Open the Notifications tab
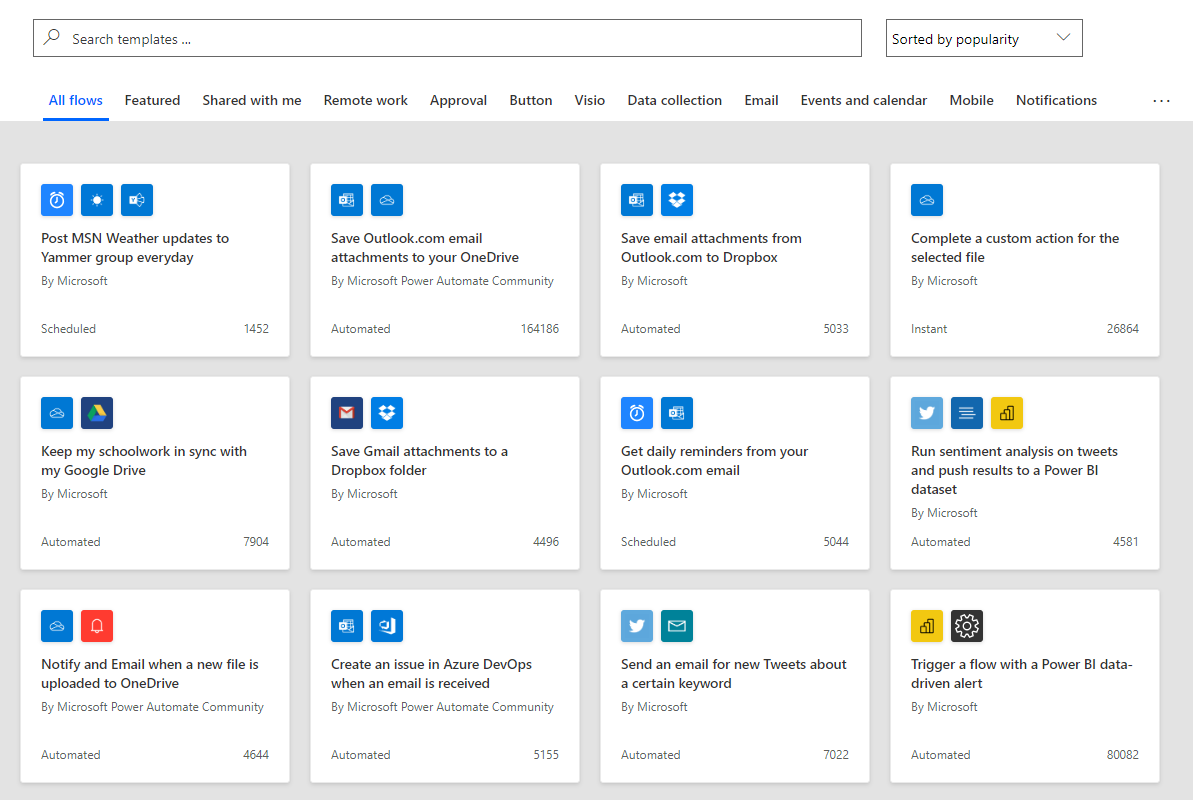1193x800 pixels. 1056,100
